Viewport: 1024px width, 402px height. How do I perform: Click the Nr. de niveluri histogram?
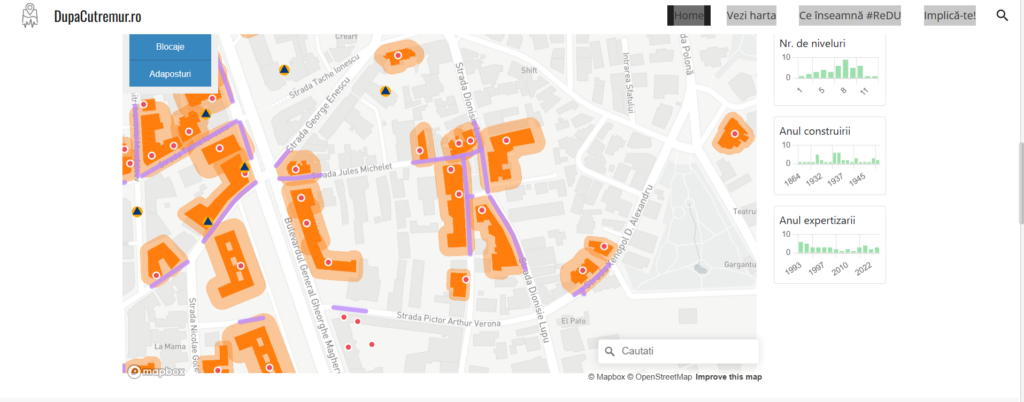(x=831, y=70)
